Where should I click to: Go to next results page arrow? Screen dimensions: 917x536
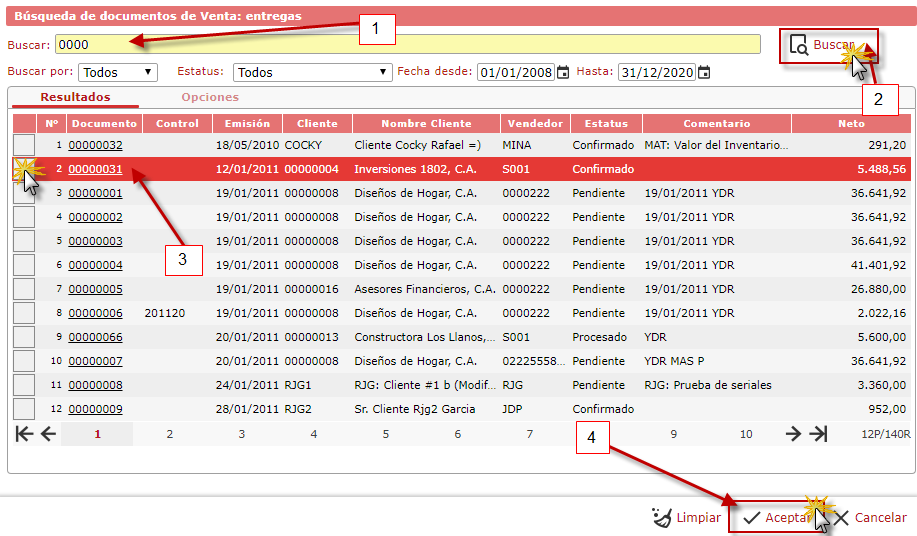(x=793, y=433)
